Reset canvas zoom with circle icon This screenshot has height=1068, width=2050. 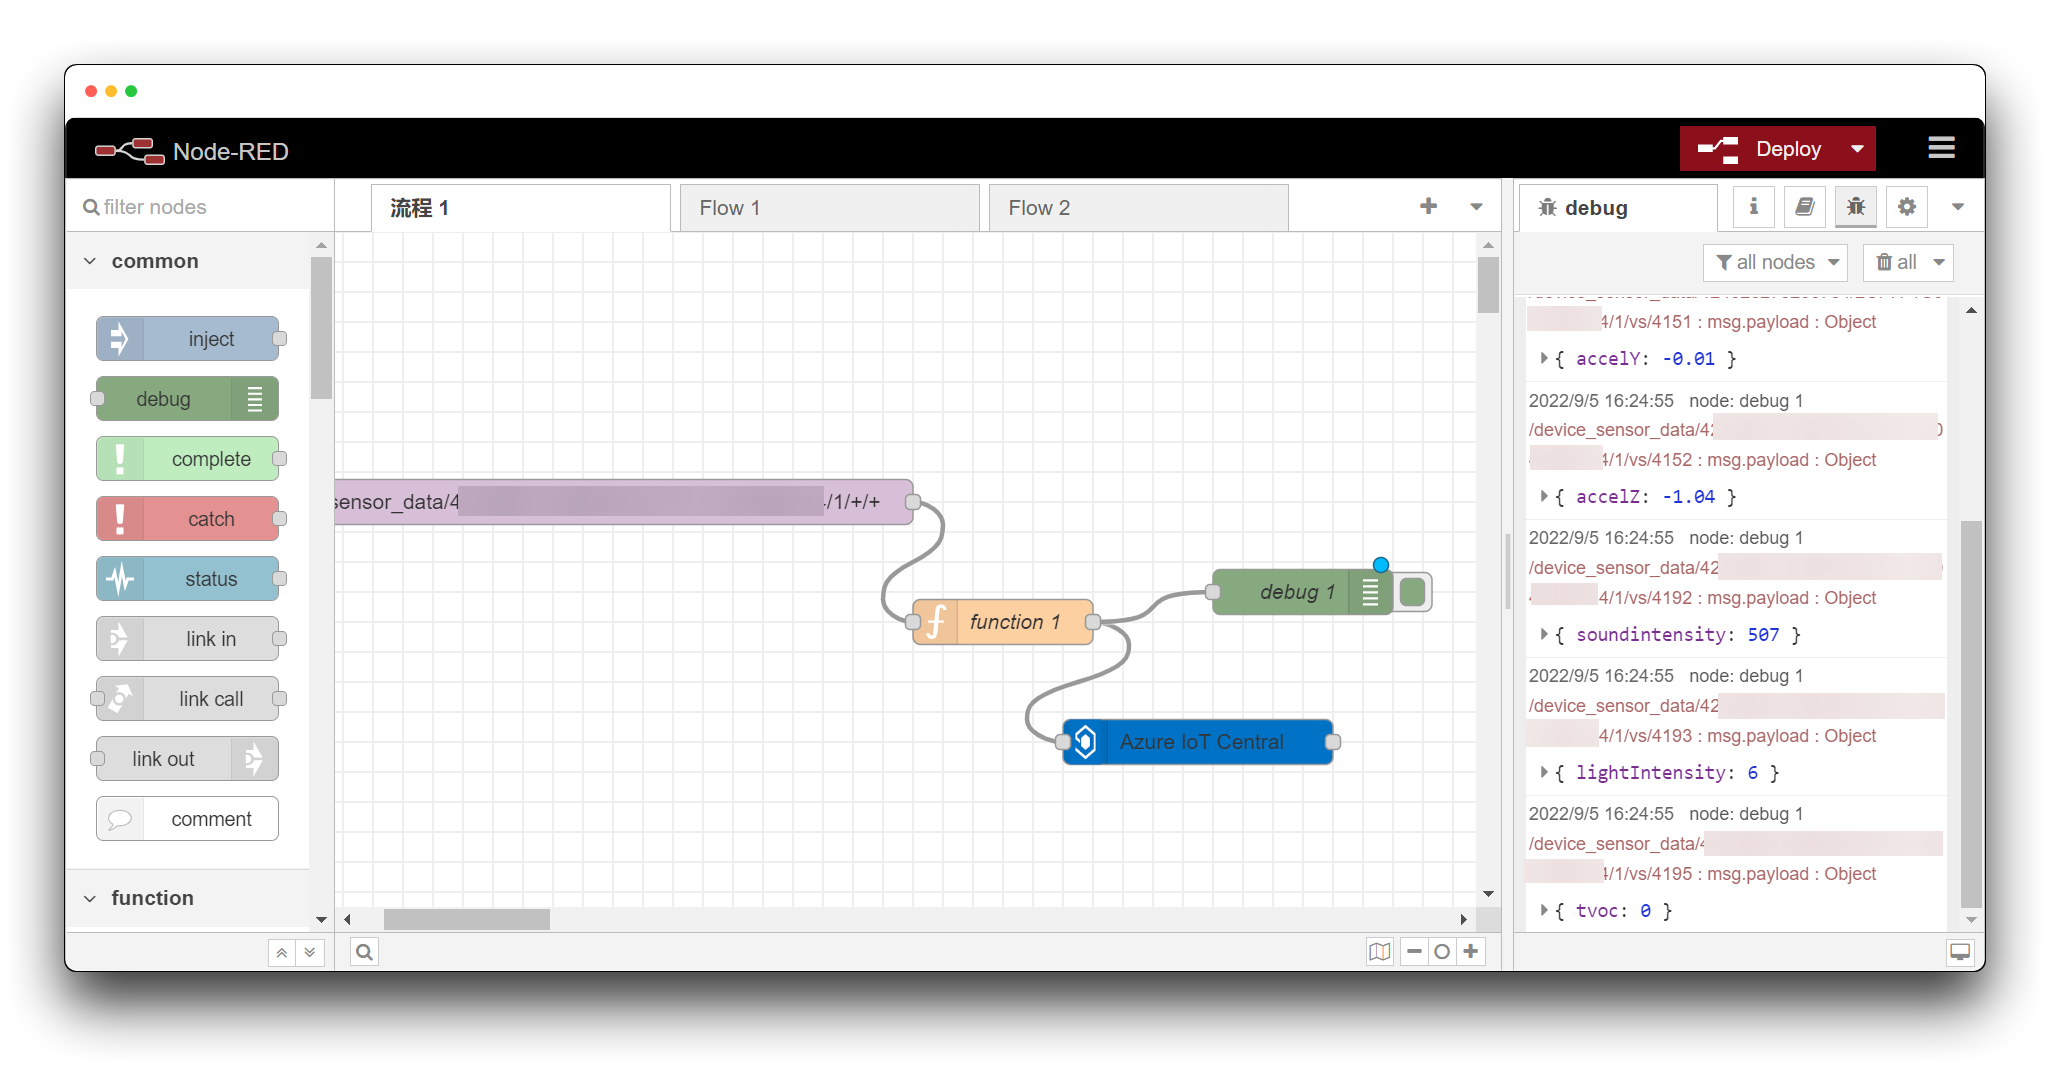click(x=1442, y=952)
